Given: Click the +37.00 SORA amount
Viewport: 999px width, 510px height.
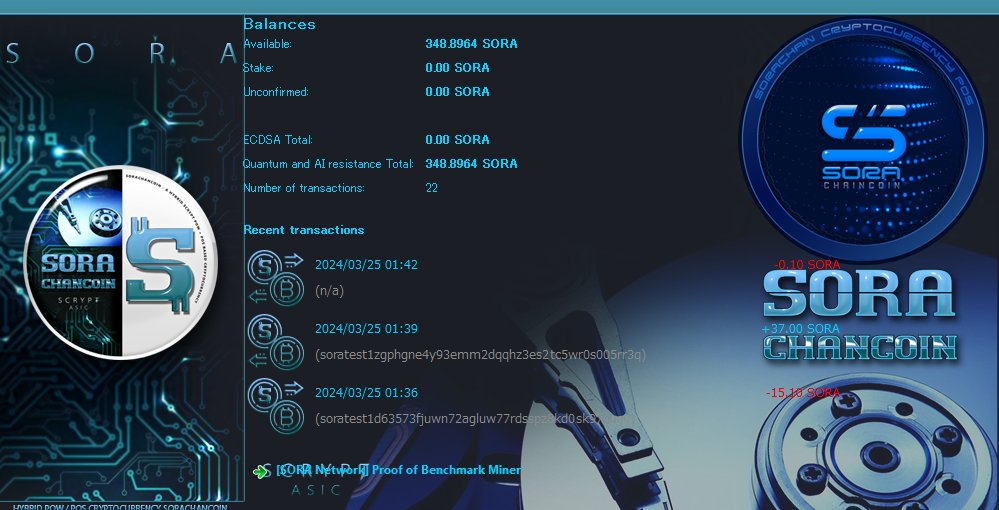Looking at the screenshot, I should pos(800,329).
